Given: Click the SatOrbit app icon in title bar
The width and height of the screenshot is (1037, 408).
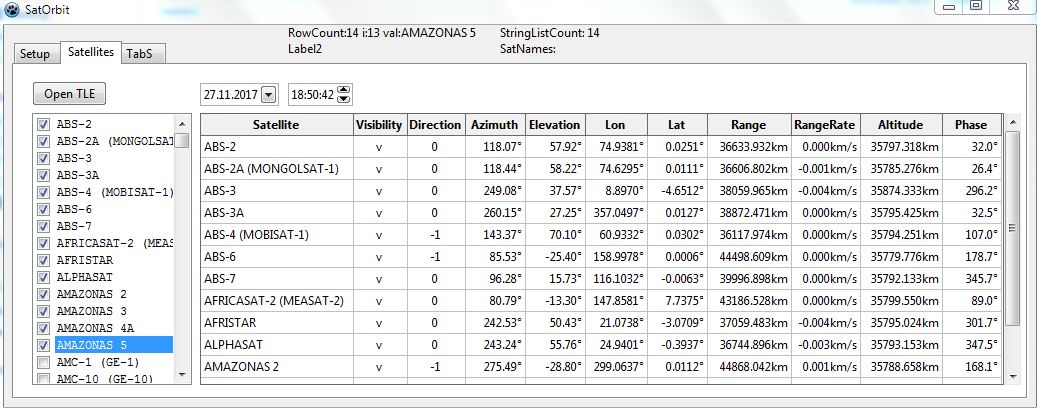Looking at the screenshot, I should pyautogui.click(x=11, y=8).
